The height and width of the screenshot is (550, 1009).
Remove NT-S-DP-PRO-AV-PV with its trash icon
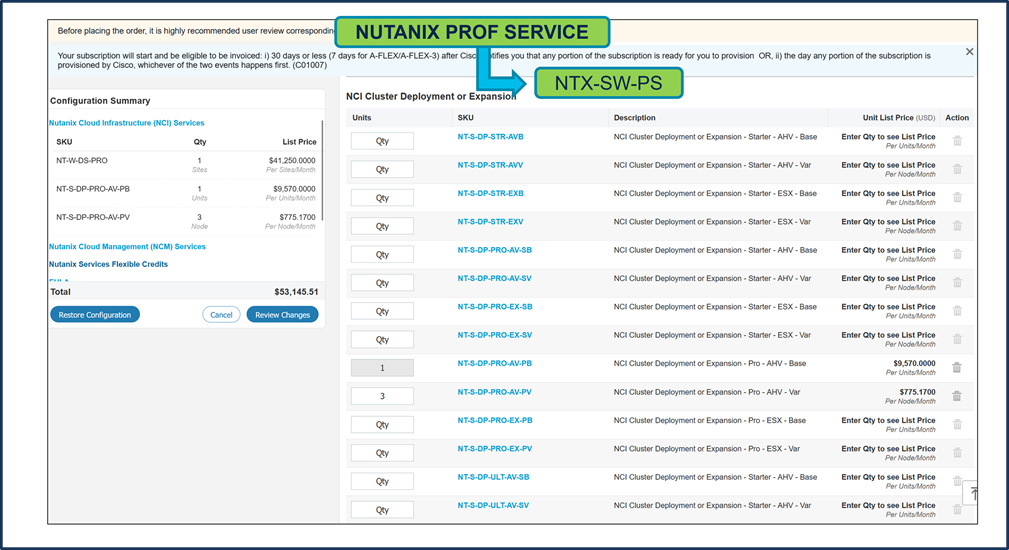[x=957, y=396]
